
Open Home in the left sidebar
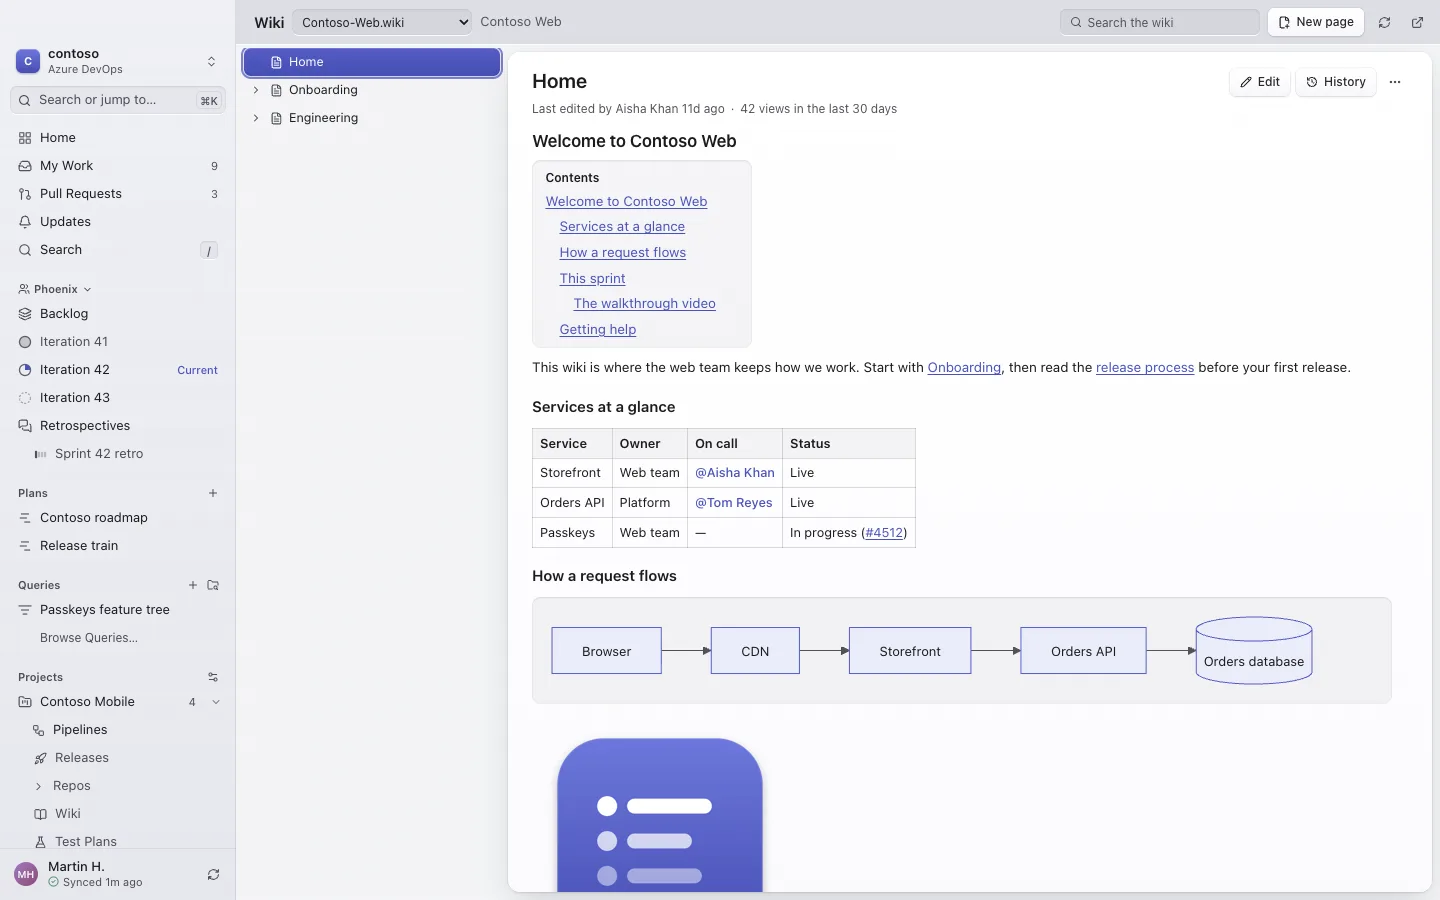[118, 138]
